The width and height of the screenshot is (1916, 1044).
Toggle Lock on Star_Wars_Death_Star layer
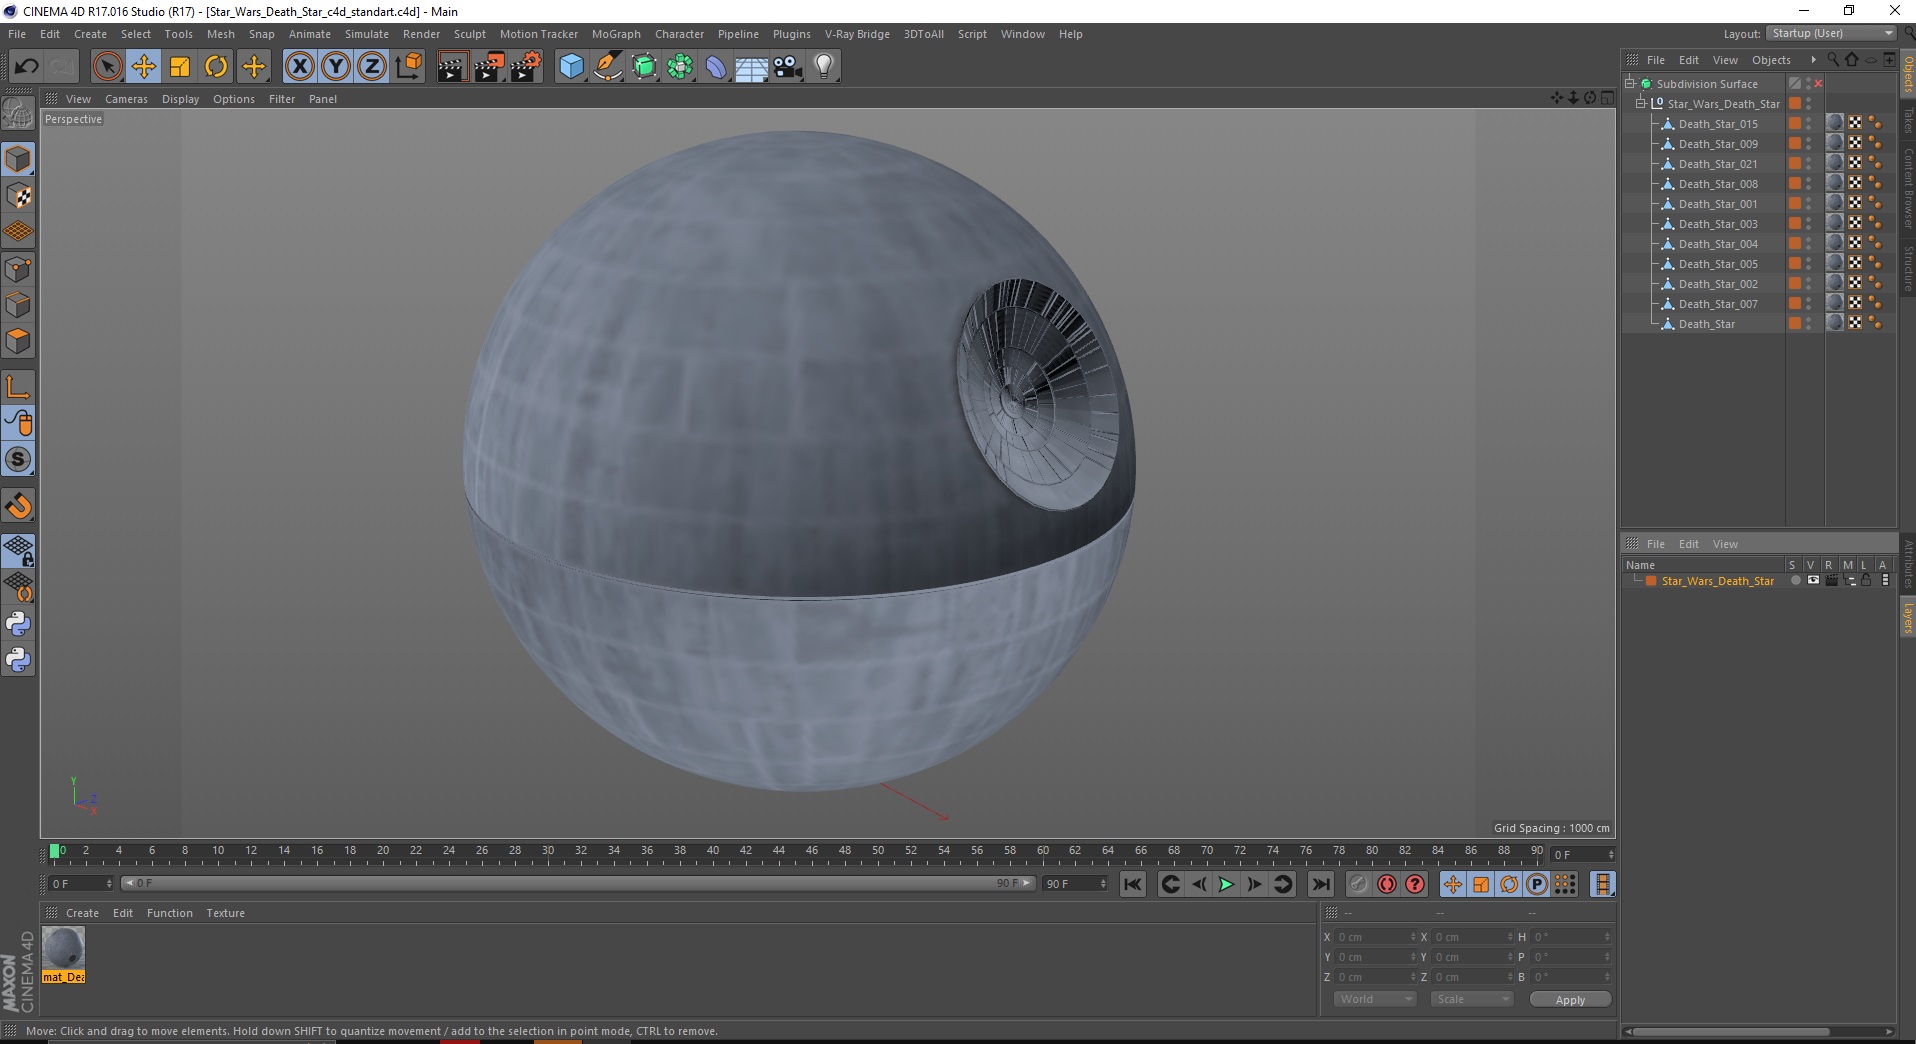[1867, 581]
